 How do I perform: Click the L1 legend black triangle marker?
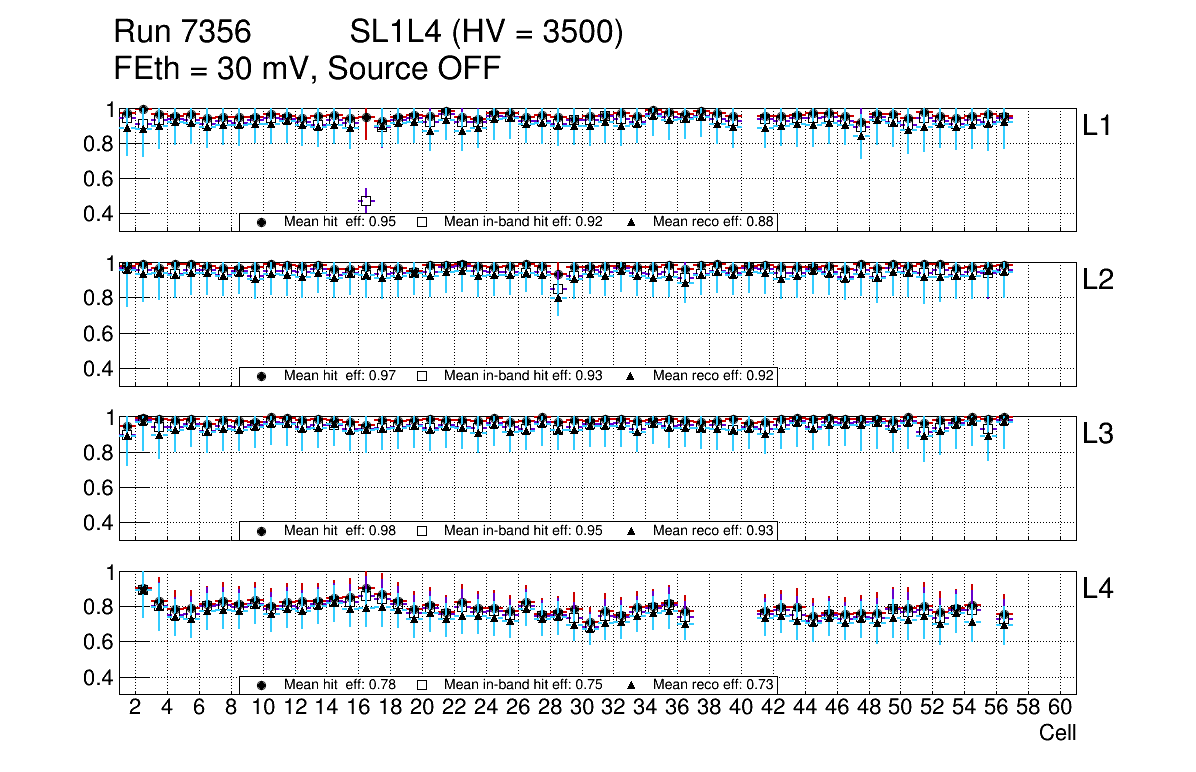click(x=631, y=222)
